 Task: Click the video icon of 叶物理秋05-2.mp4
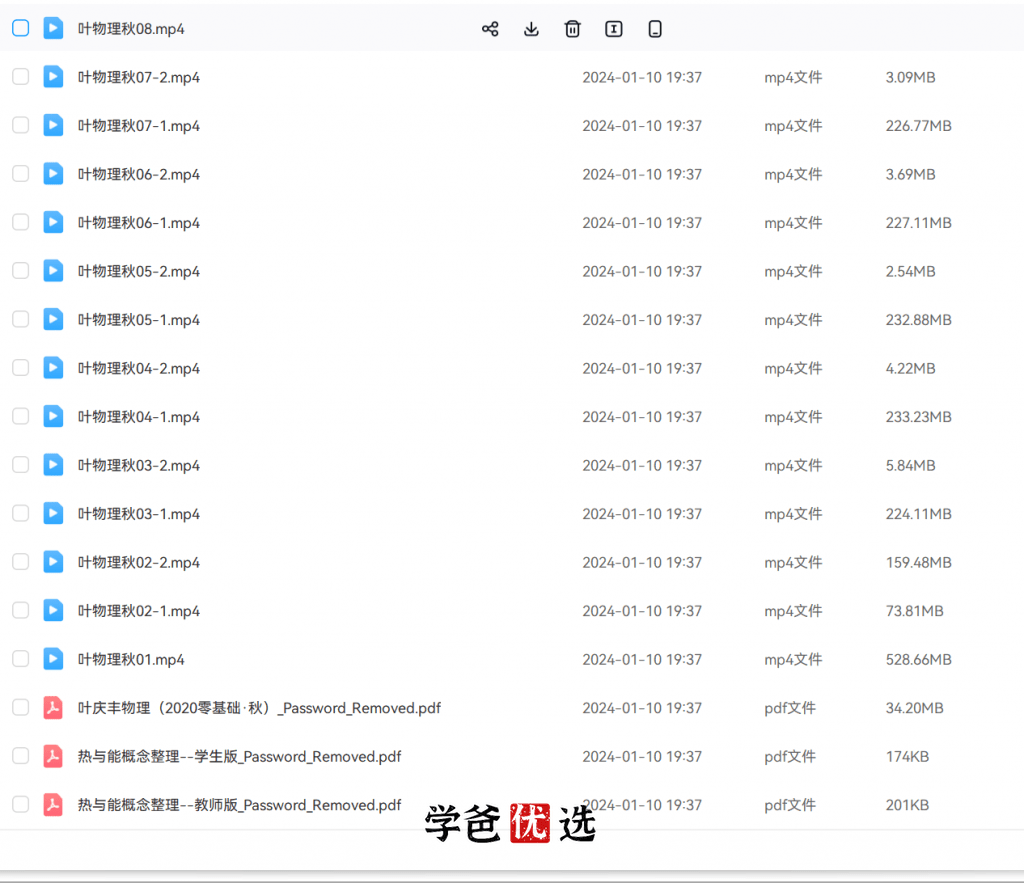(x=53, y=270)
